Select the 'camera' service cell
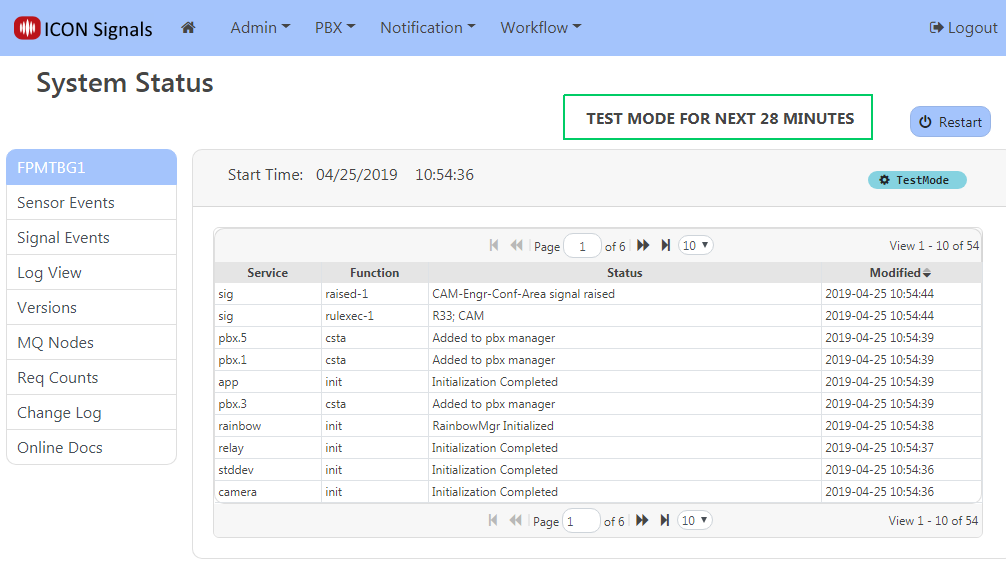The image size is (1006, 569). [268, 492]
